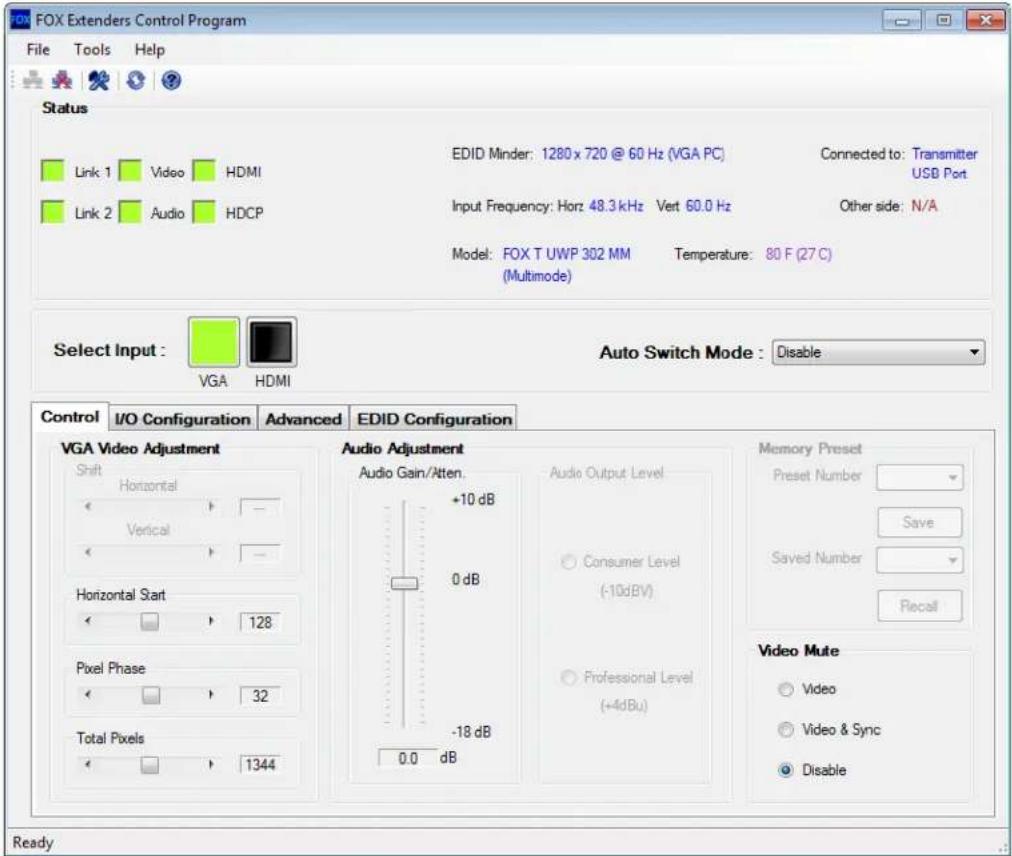The image size is (1012, 856).
Task: Switch to the Advanced tab
Action: 303,419
